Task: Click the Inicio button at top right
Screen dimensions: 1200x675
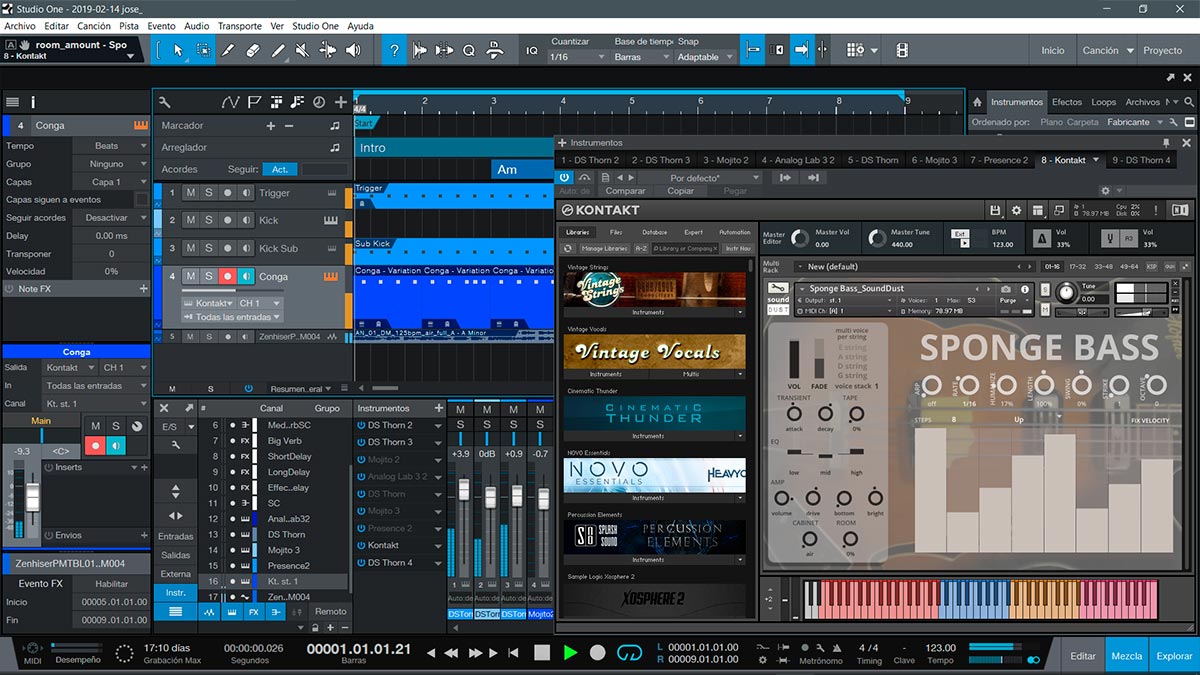Action: point(1053,50)
